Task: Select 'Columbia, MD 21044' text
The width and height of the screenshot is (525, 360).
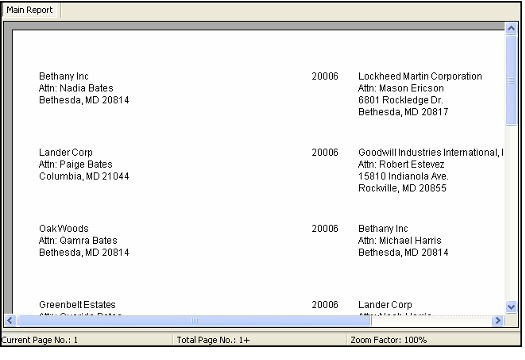Action: point(84,176)
